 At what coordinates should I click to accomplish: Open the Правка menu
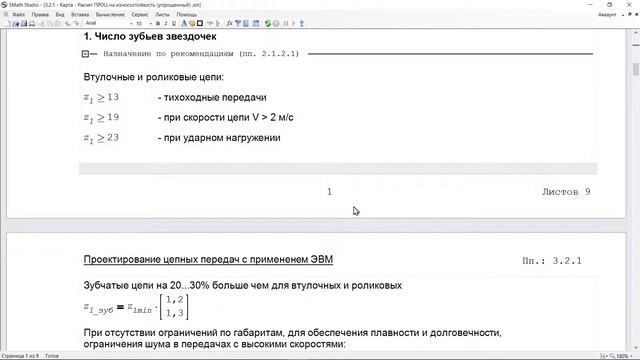coord(40,15)
